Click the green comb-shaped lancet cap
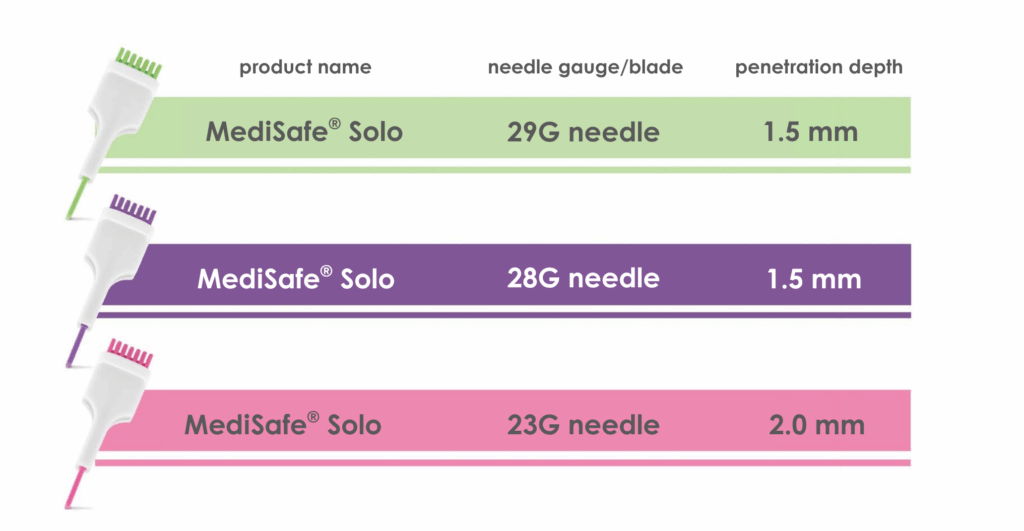The image size is (1024, 531). pyautogui.click(x=137, y=61)
